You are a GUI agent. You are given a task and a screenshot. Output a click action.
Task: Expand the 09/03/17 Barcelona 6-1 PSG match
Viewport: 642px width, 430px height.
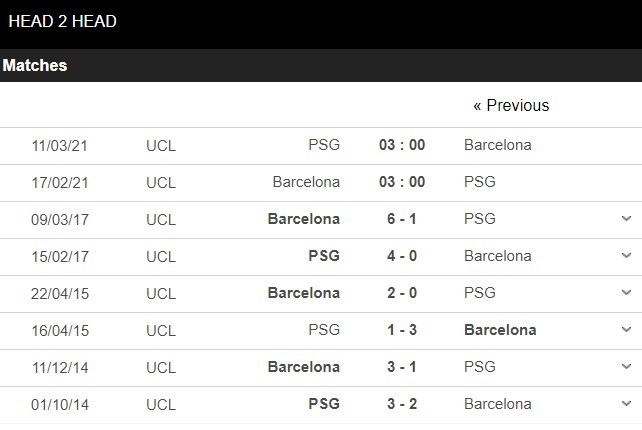click(626, 219)
